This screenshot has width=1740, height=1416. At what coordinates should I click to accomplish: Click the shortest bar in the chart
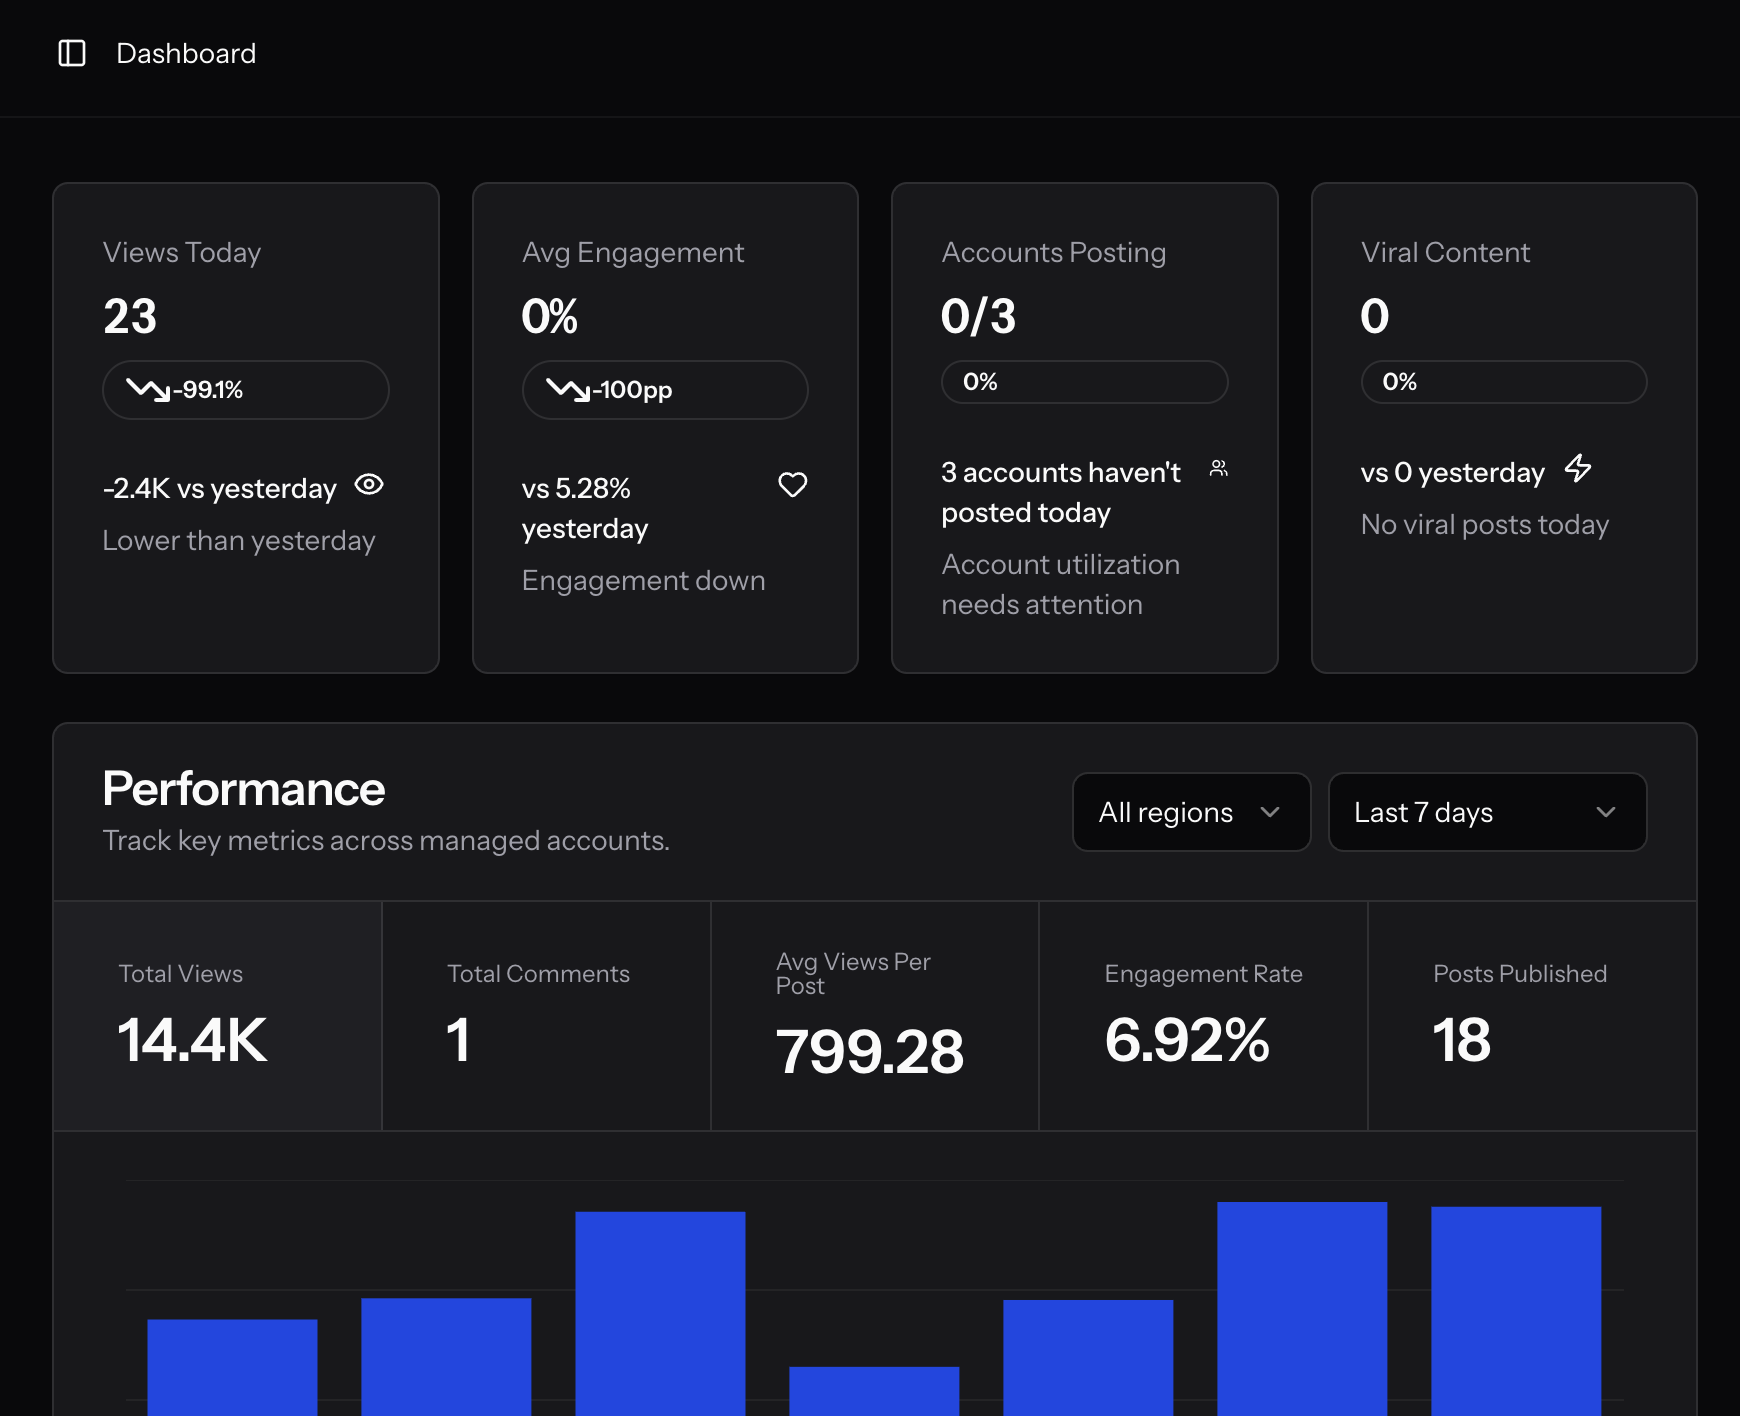[873, 1390]
